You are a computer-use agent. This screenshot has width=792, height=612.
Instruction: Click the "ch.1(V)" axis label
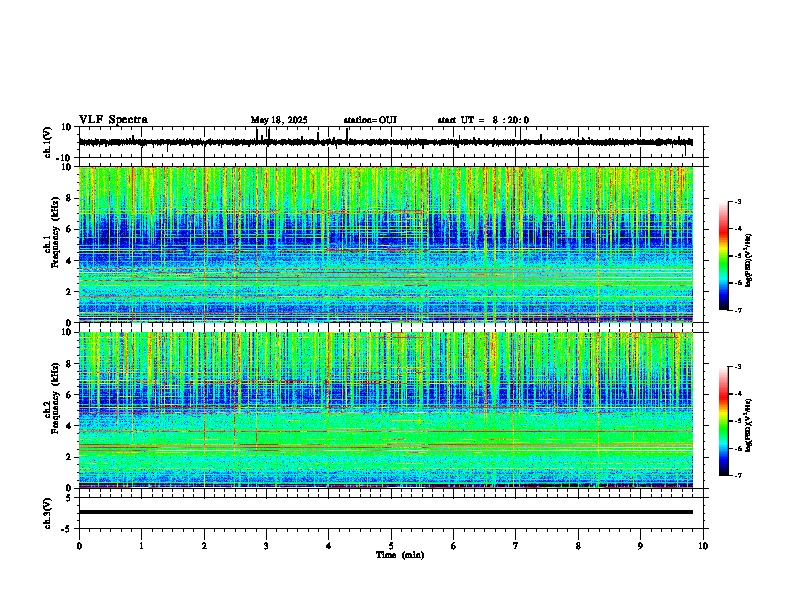pyautogui.click(x=48, y=142)
